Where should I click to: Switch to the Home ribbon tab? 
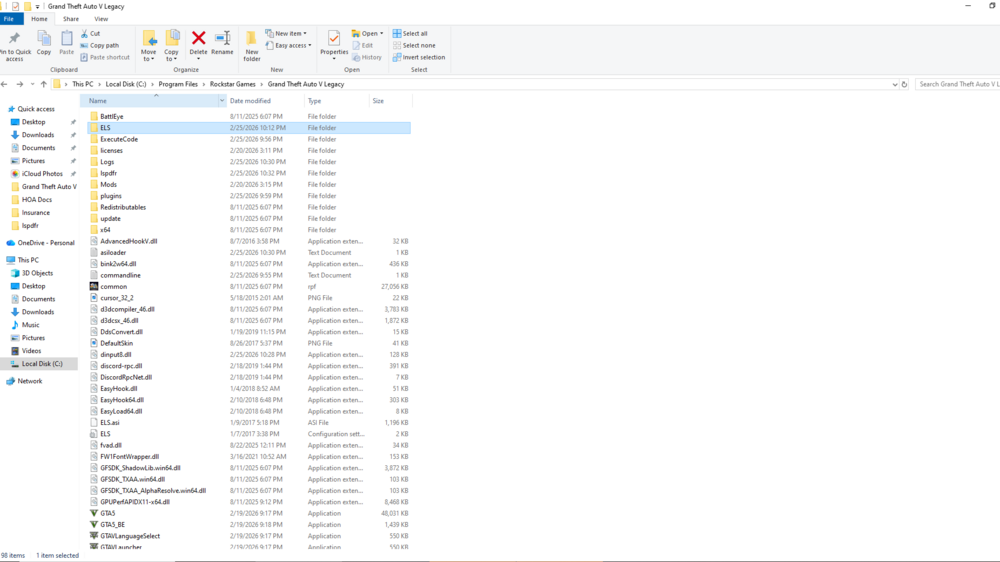coord(40,19)
